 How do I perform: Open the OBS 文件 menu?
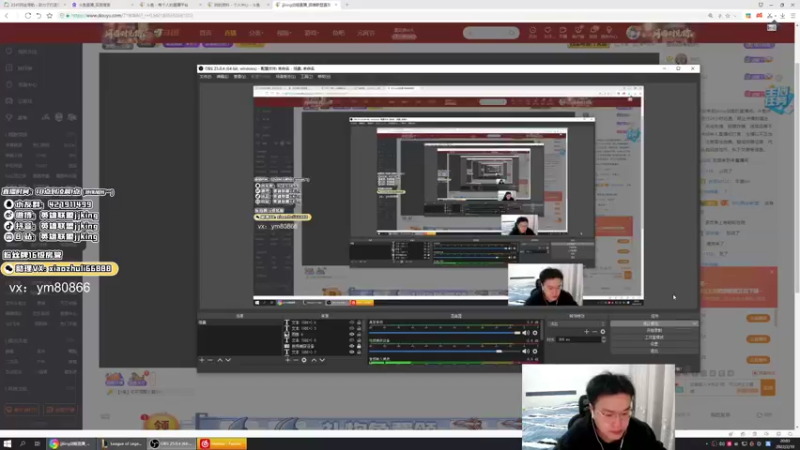tap(205, 77)
